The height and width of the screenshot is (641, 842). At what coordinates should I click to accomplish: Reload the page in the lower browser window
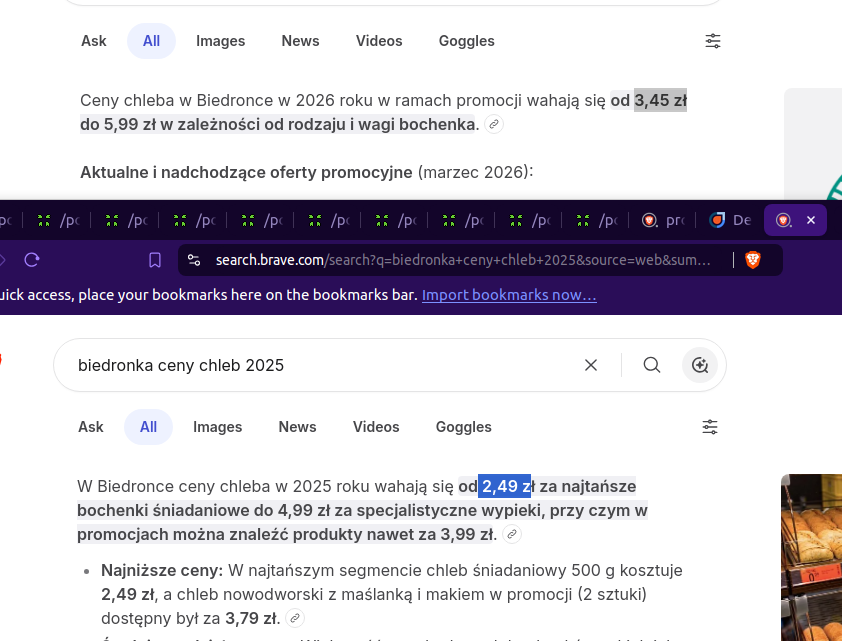click(32, 260)
